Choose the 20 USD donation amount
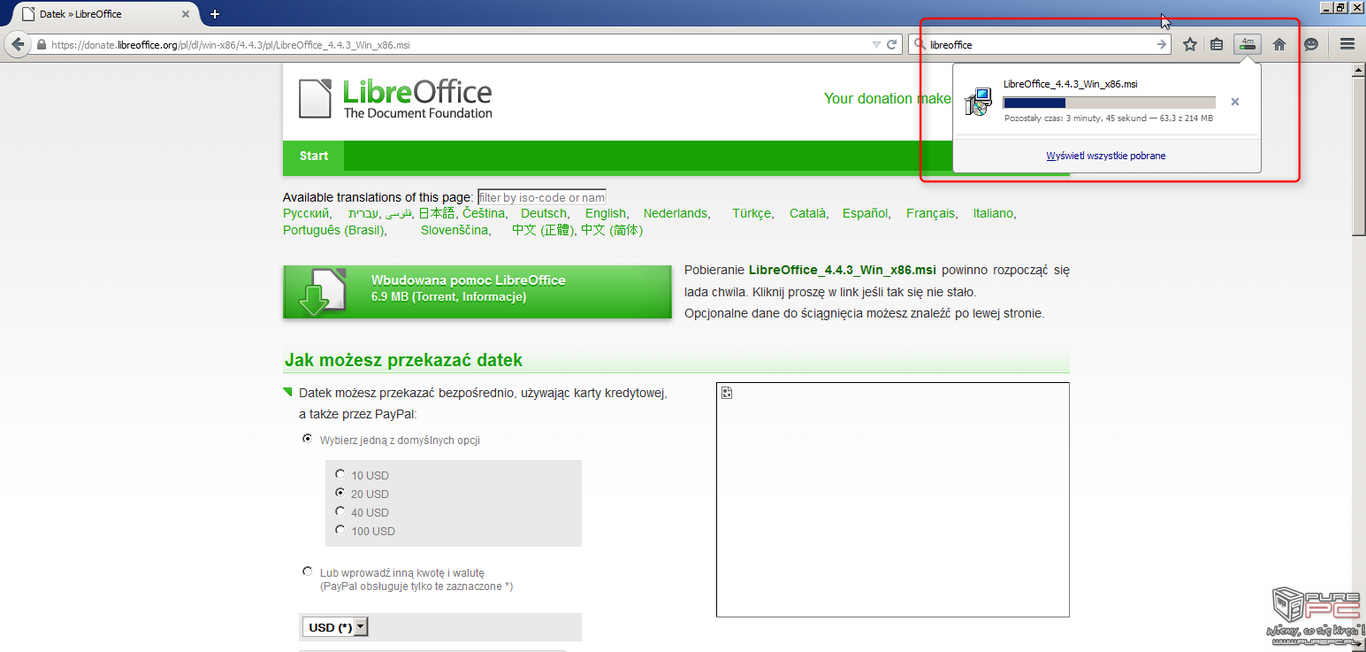 pyautogui.click(x=340, y=493)
